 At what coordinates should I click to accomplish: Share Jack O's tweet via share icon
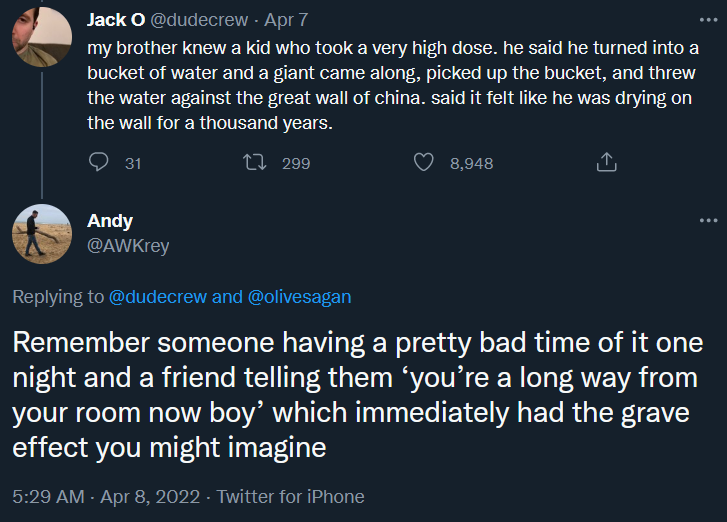(x=606, y=163)
